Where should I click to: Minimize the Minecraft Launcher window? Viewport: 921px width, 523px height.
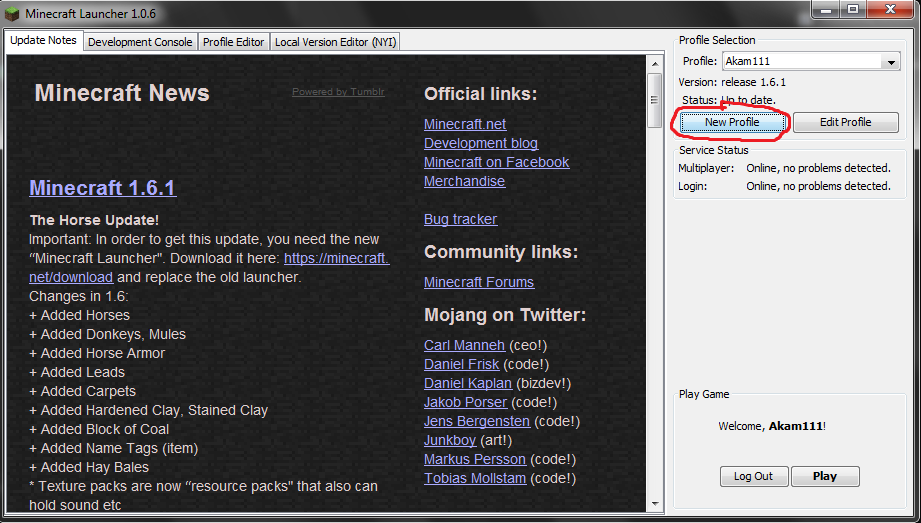click(x=826, y=9)
